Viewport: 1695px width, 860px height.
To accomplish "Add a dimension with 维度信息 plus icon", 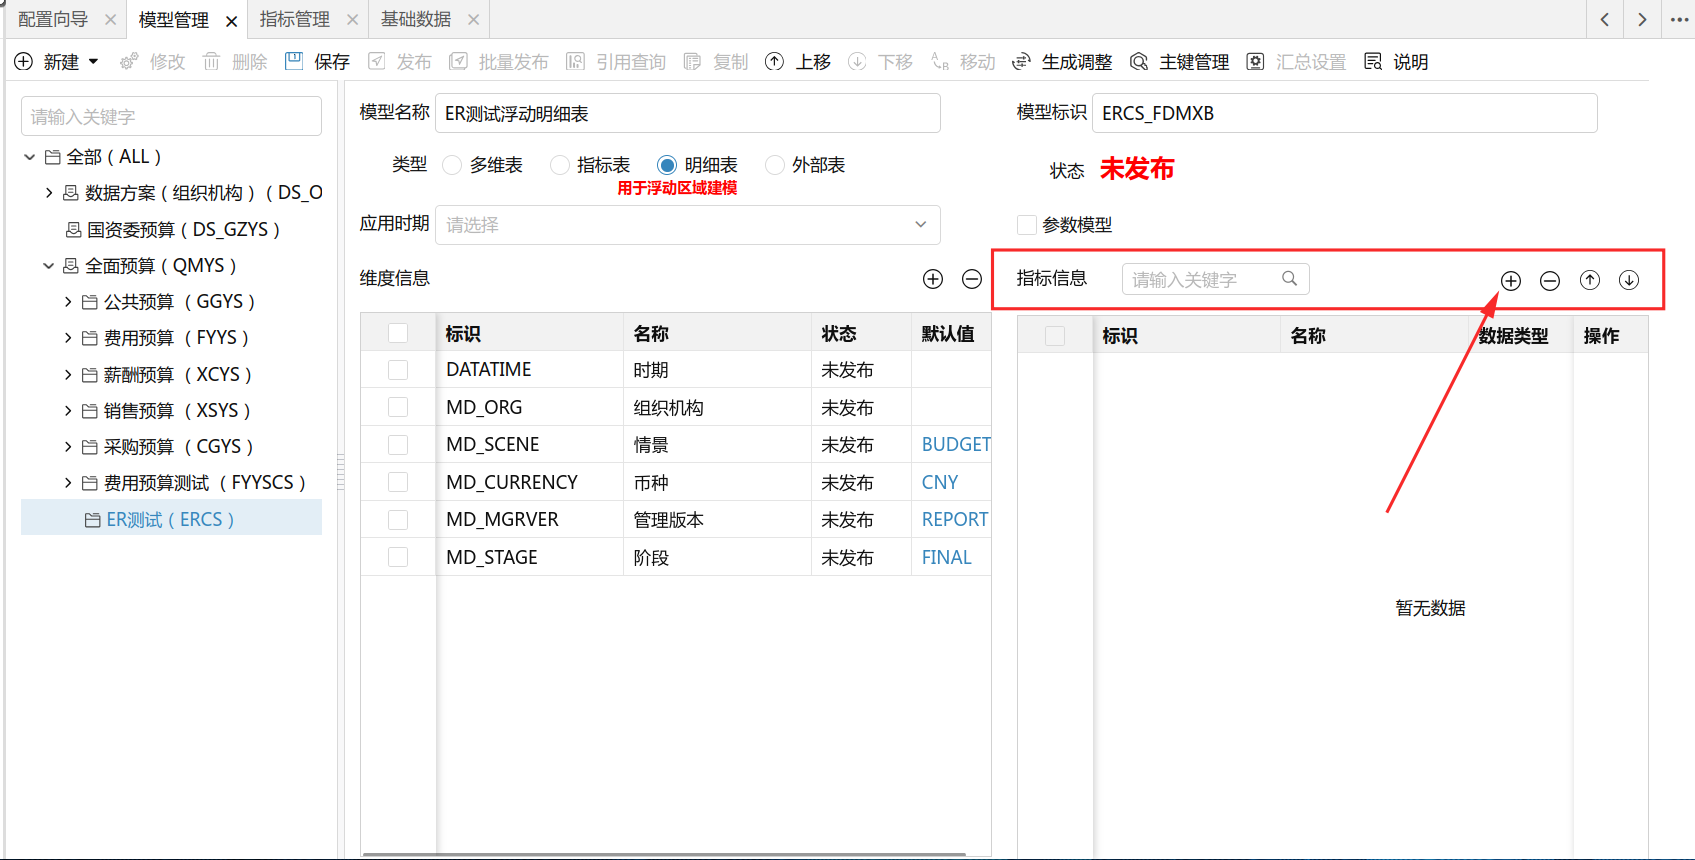I will pyautogui.click(x=933, y=279).
